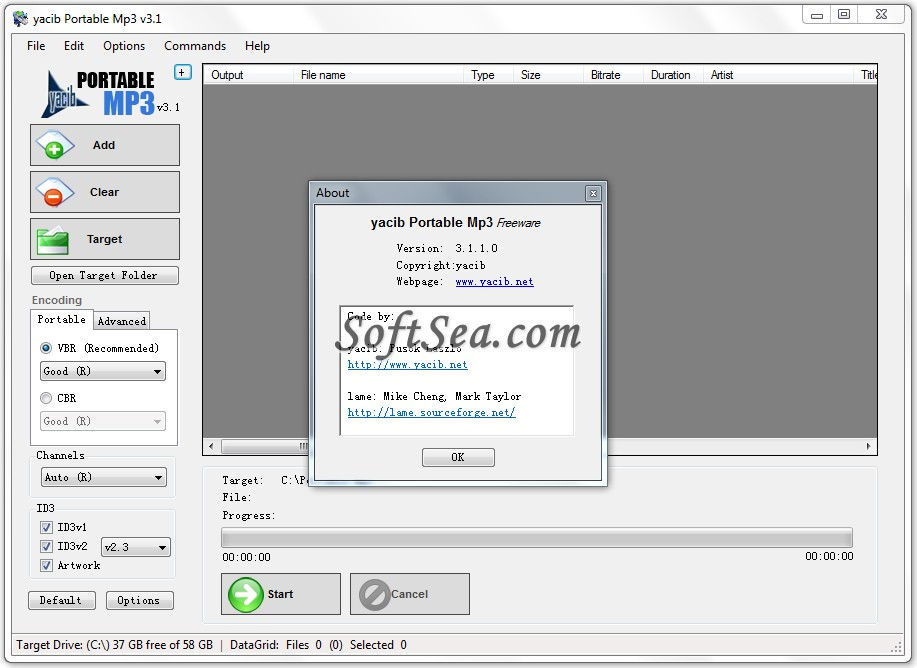This screenshot has width=917, height=668.
Task: Click the Default button
Action: [x=61, y=601]
